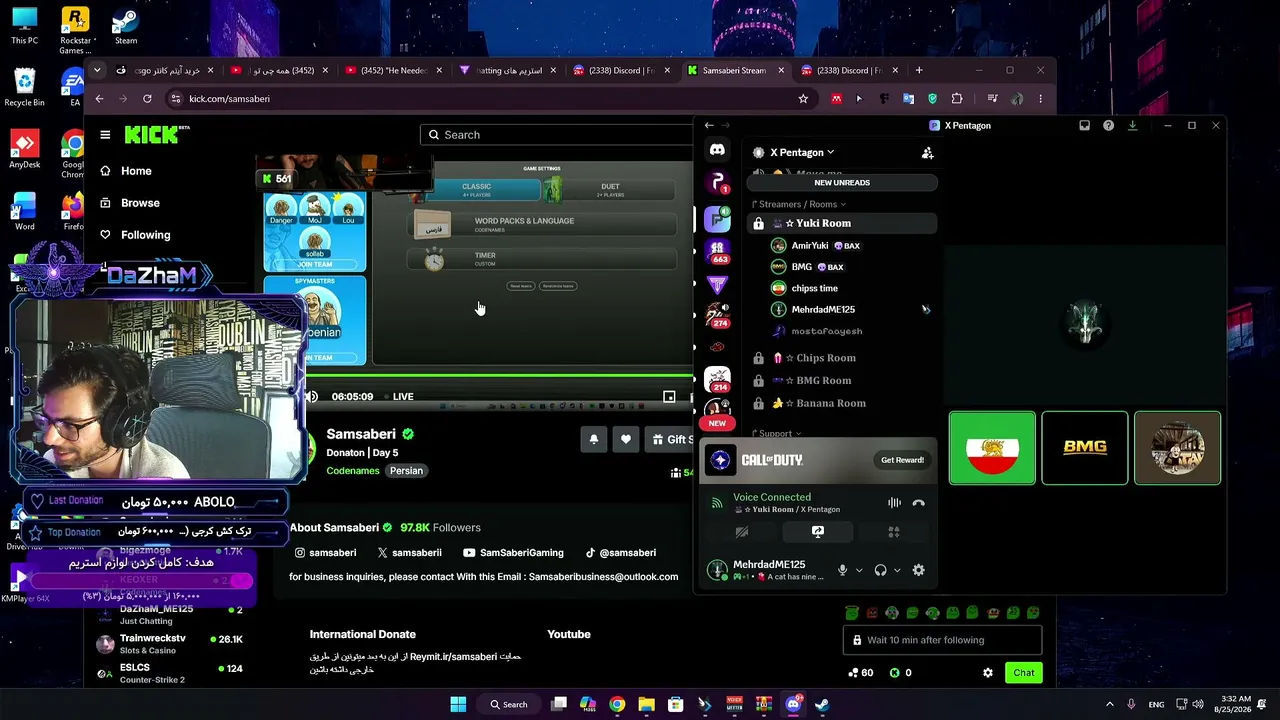The width and height of the screenshot is (1280, 720).
Task: Toggle Discord microphone mute
Action: pyautogui.click(x=842, y=570)
